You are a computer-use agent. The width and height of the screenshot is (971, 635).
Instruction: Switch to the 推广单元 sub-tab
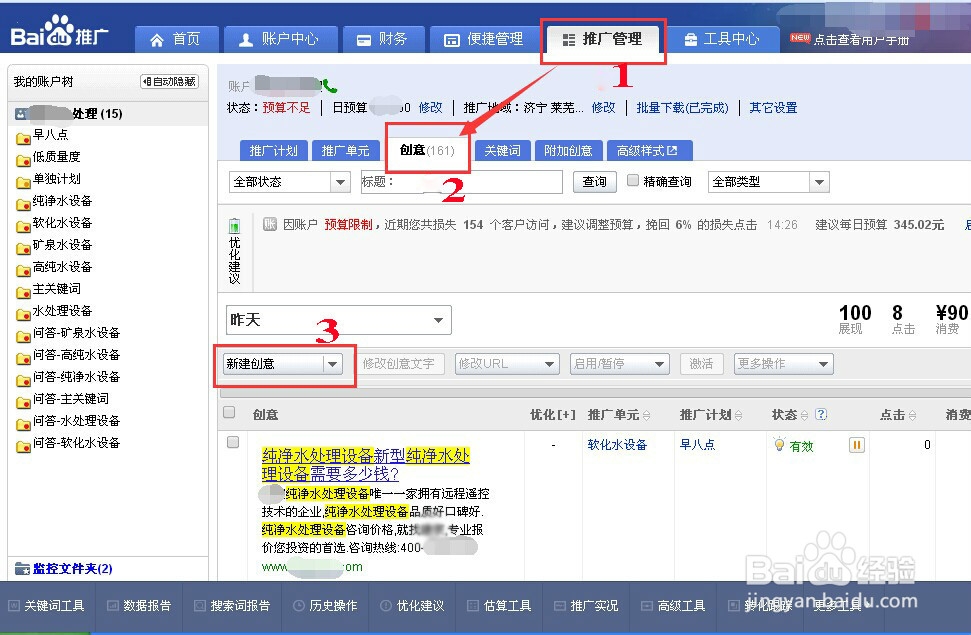tap(346, 151)
